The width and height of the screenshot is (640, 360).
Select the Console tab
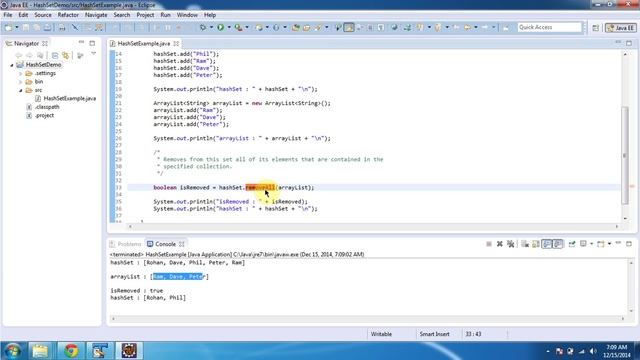click(x=165, y=244)
